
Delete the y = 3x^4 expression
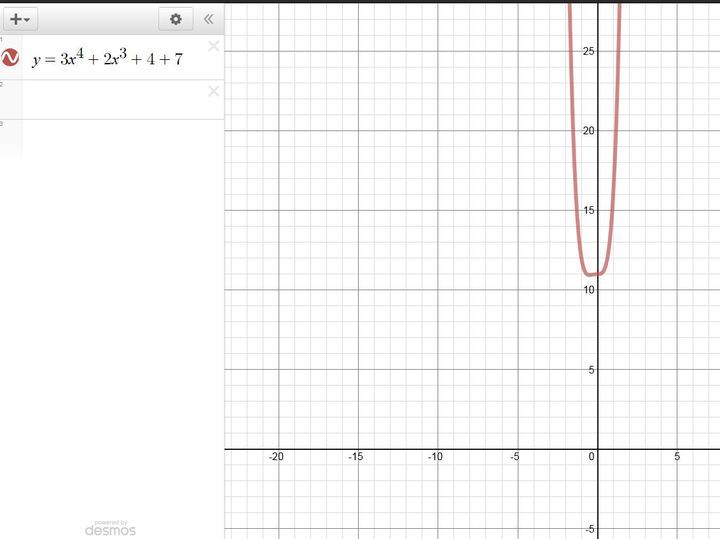tap(213, 46)
